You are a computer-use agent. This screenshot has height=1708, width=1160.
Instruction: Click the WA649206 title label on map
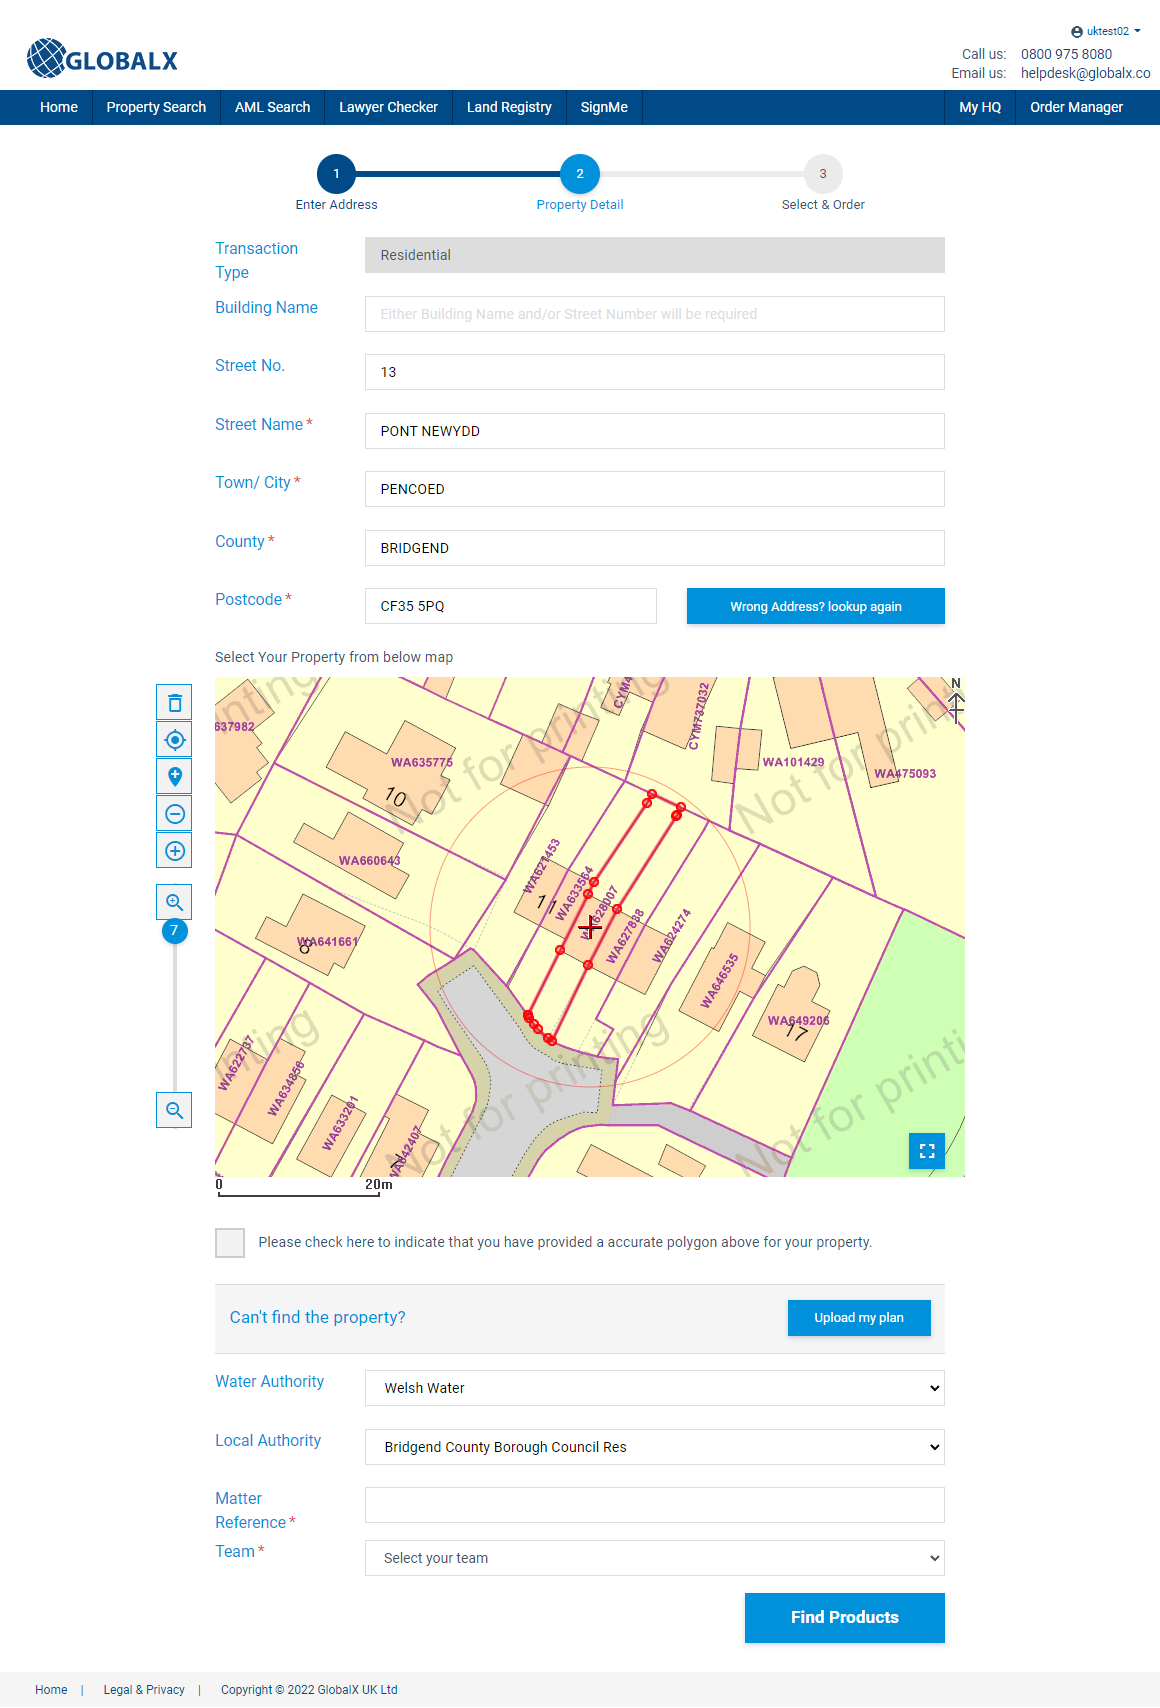tap(798, 1021)
